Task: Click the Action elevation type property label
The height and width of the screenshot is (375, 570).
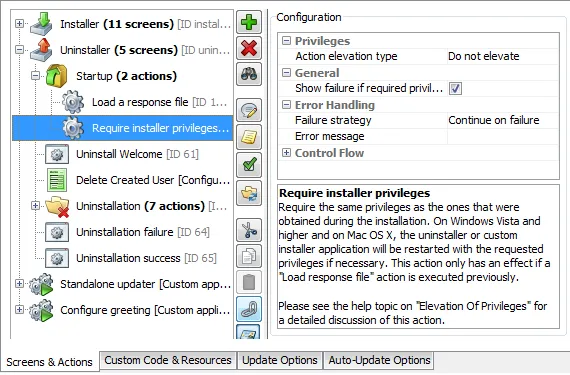Action: click(x=346, y=56)
